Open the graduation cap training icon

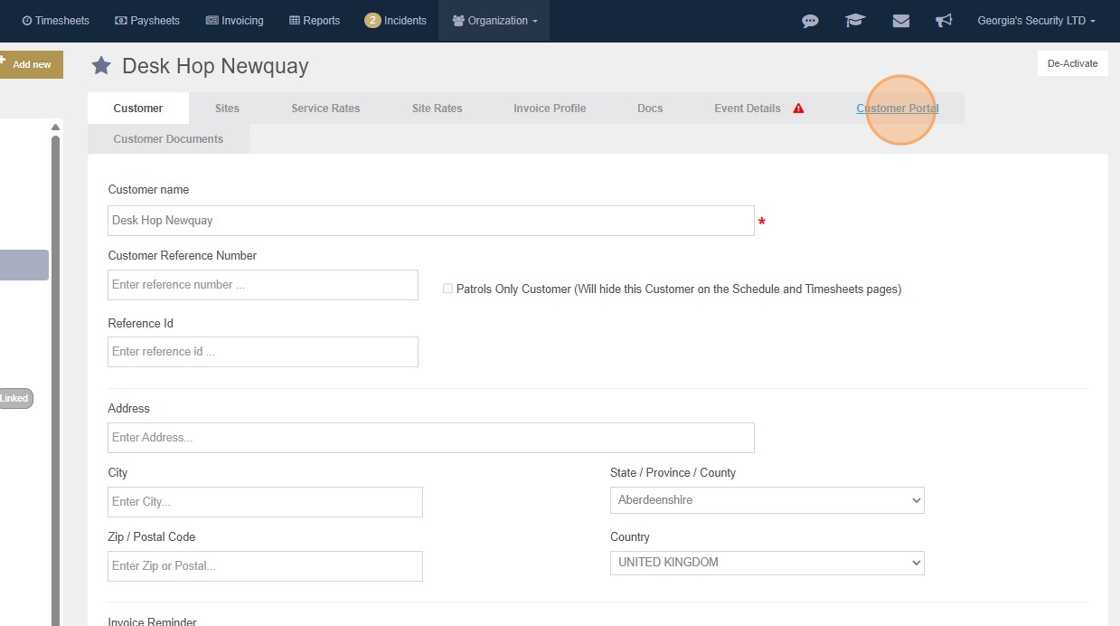click(855, 21)
